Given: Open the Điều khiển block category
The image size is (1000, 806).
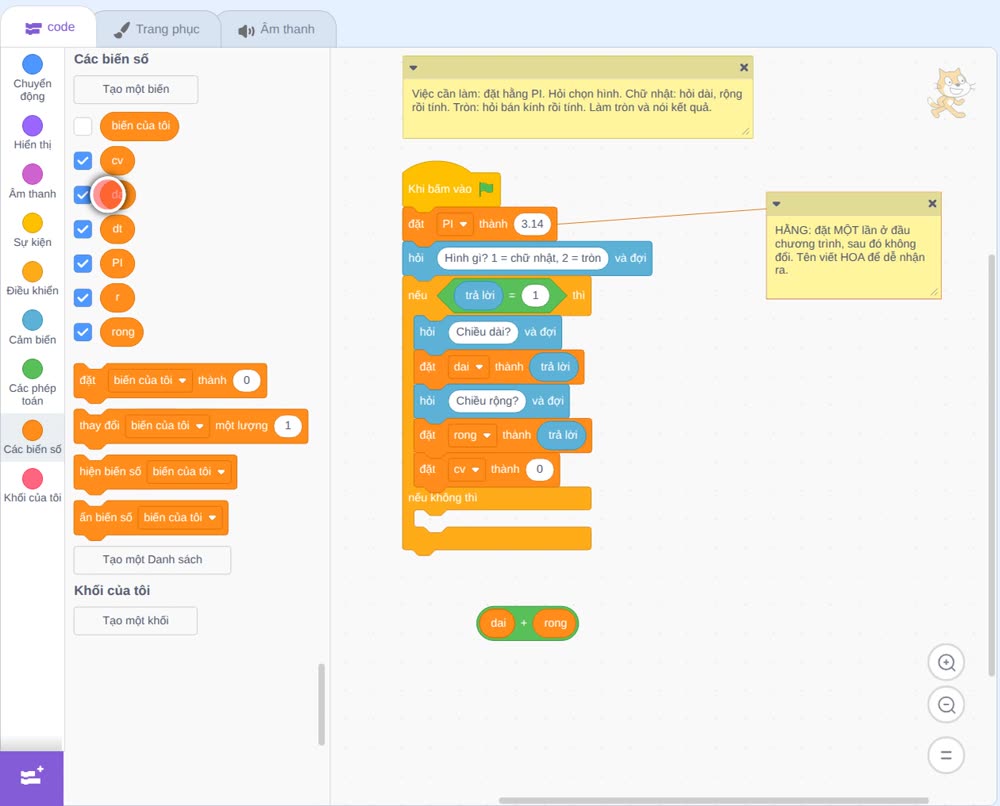Looking at the screenshot, I should [32, 279].
